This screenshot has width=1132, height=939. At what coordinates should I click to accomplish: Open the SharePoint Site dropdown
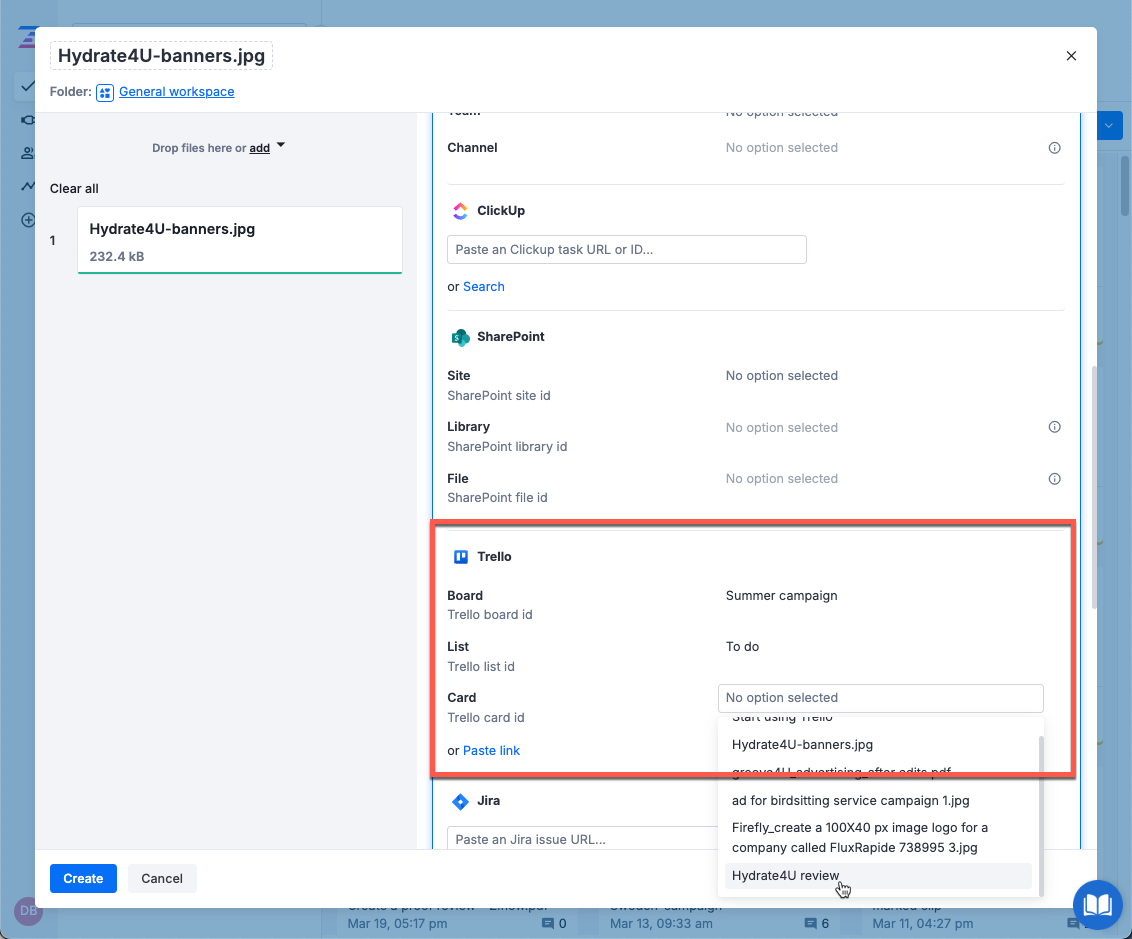click(782, 376)
